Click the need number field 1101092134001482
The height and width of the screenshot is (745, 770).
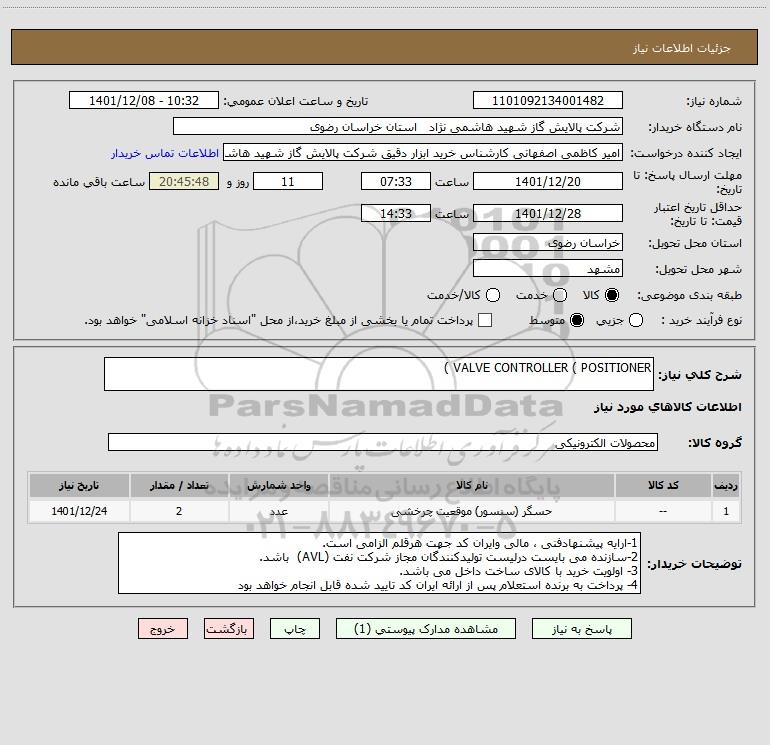coord(548,101)
